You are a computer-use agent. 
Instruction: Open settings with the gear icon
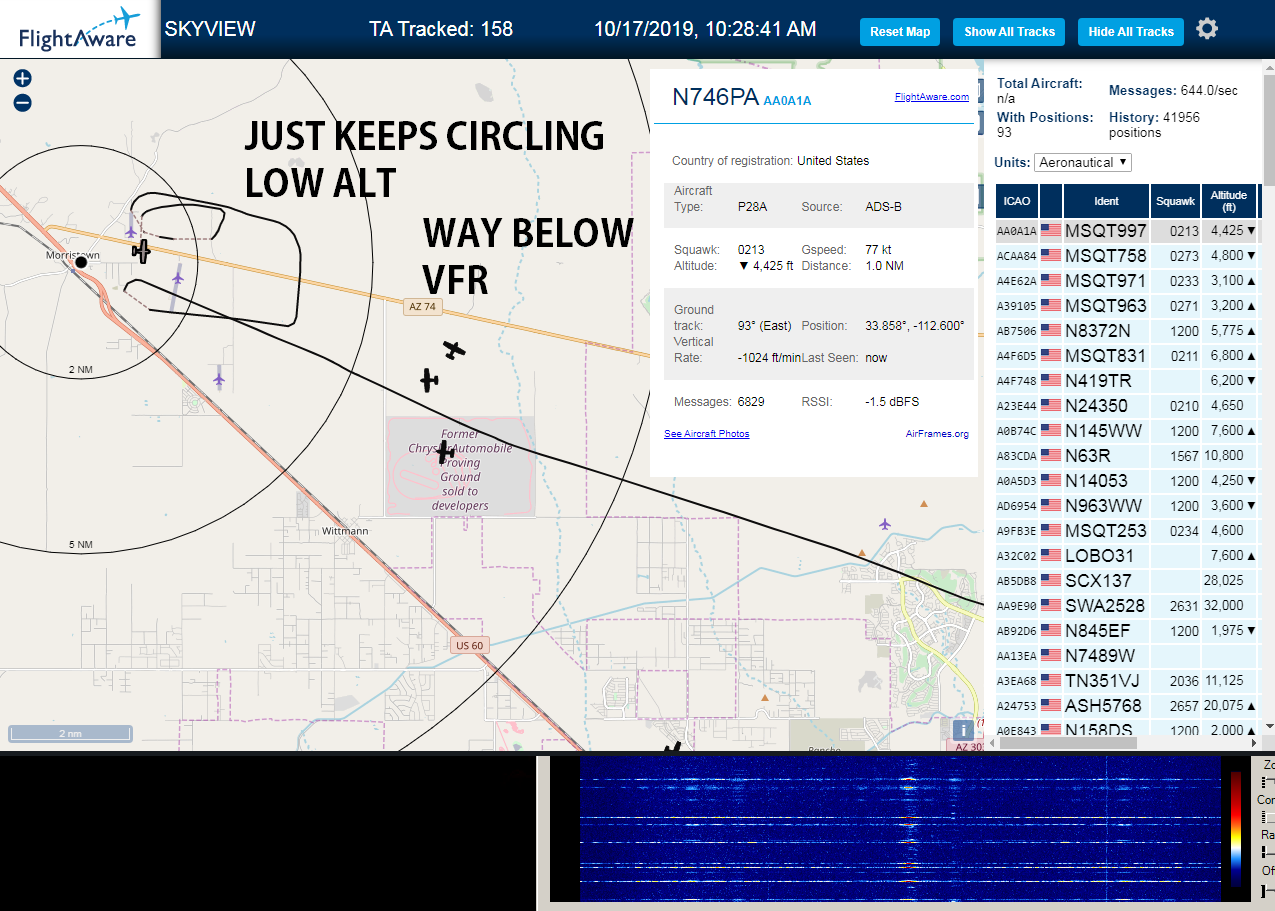click(1207, 28)
